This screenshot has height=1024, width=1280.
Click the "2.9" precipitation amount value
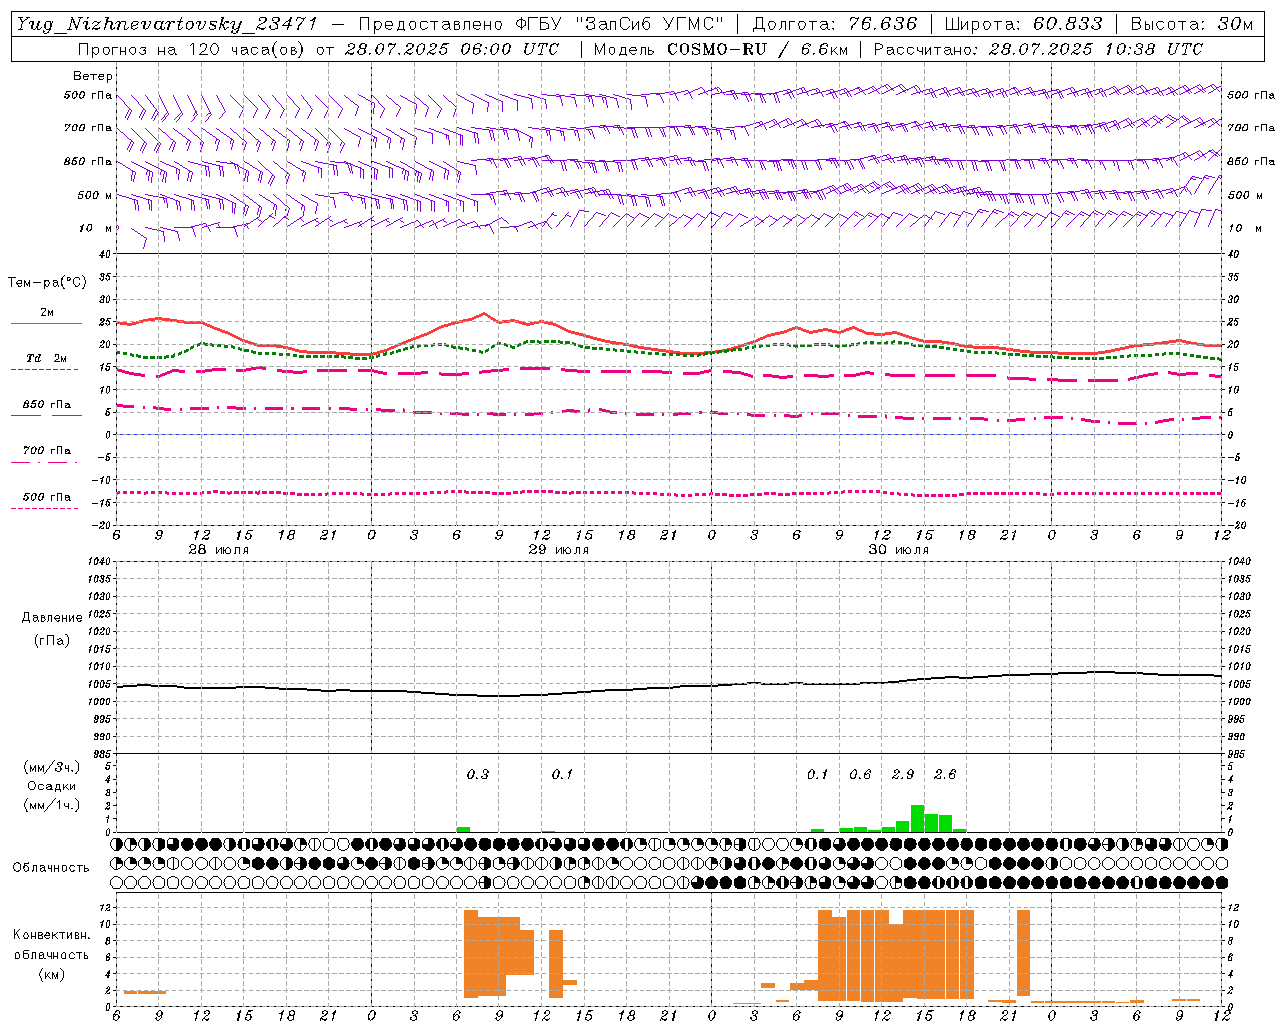tap(903, 774)
